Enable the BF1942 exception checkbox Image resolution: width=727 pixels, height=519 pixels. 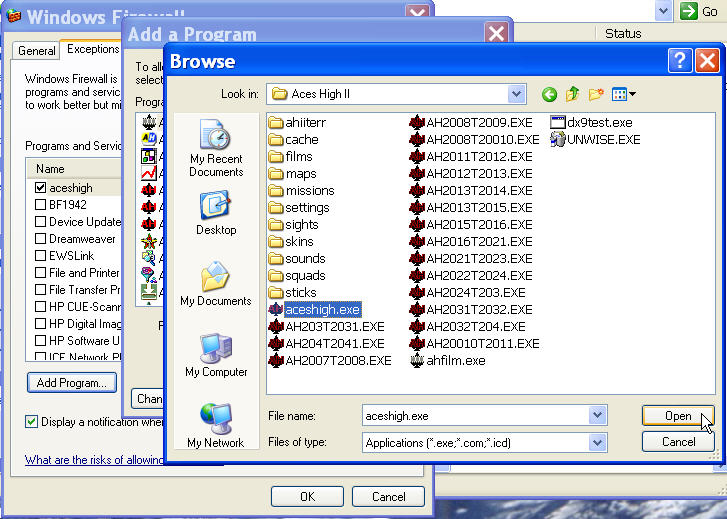(40, 205)
